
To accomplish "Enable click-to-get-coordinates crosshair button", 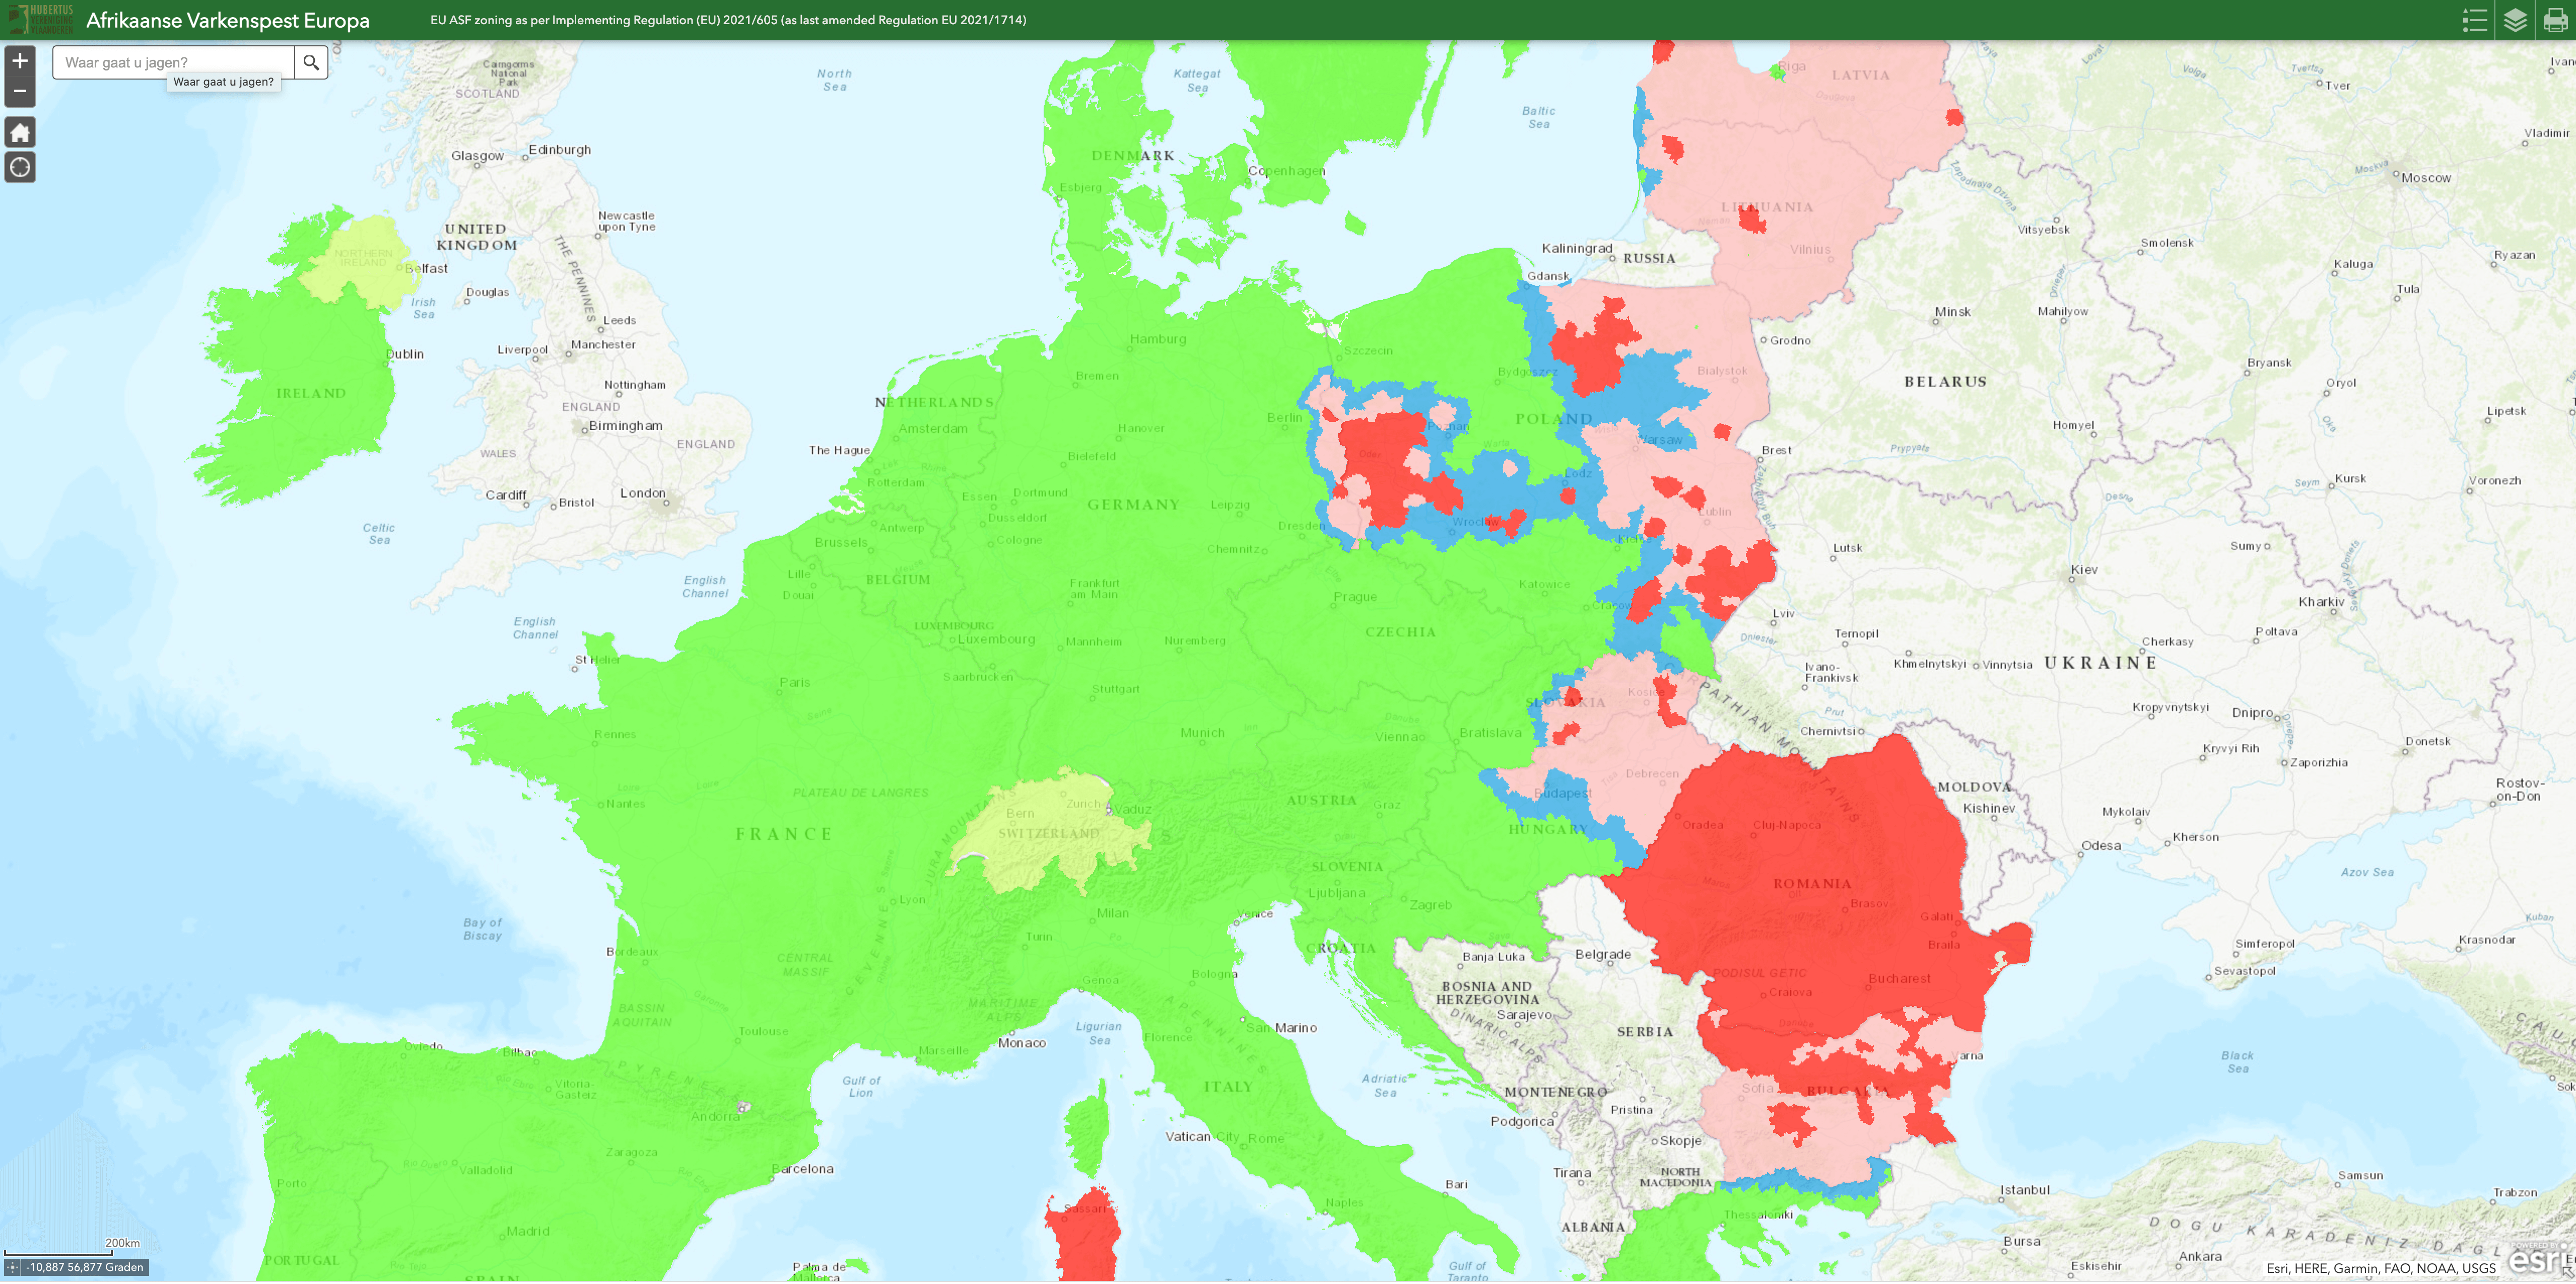I will click(12, 1267).
